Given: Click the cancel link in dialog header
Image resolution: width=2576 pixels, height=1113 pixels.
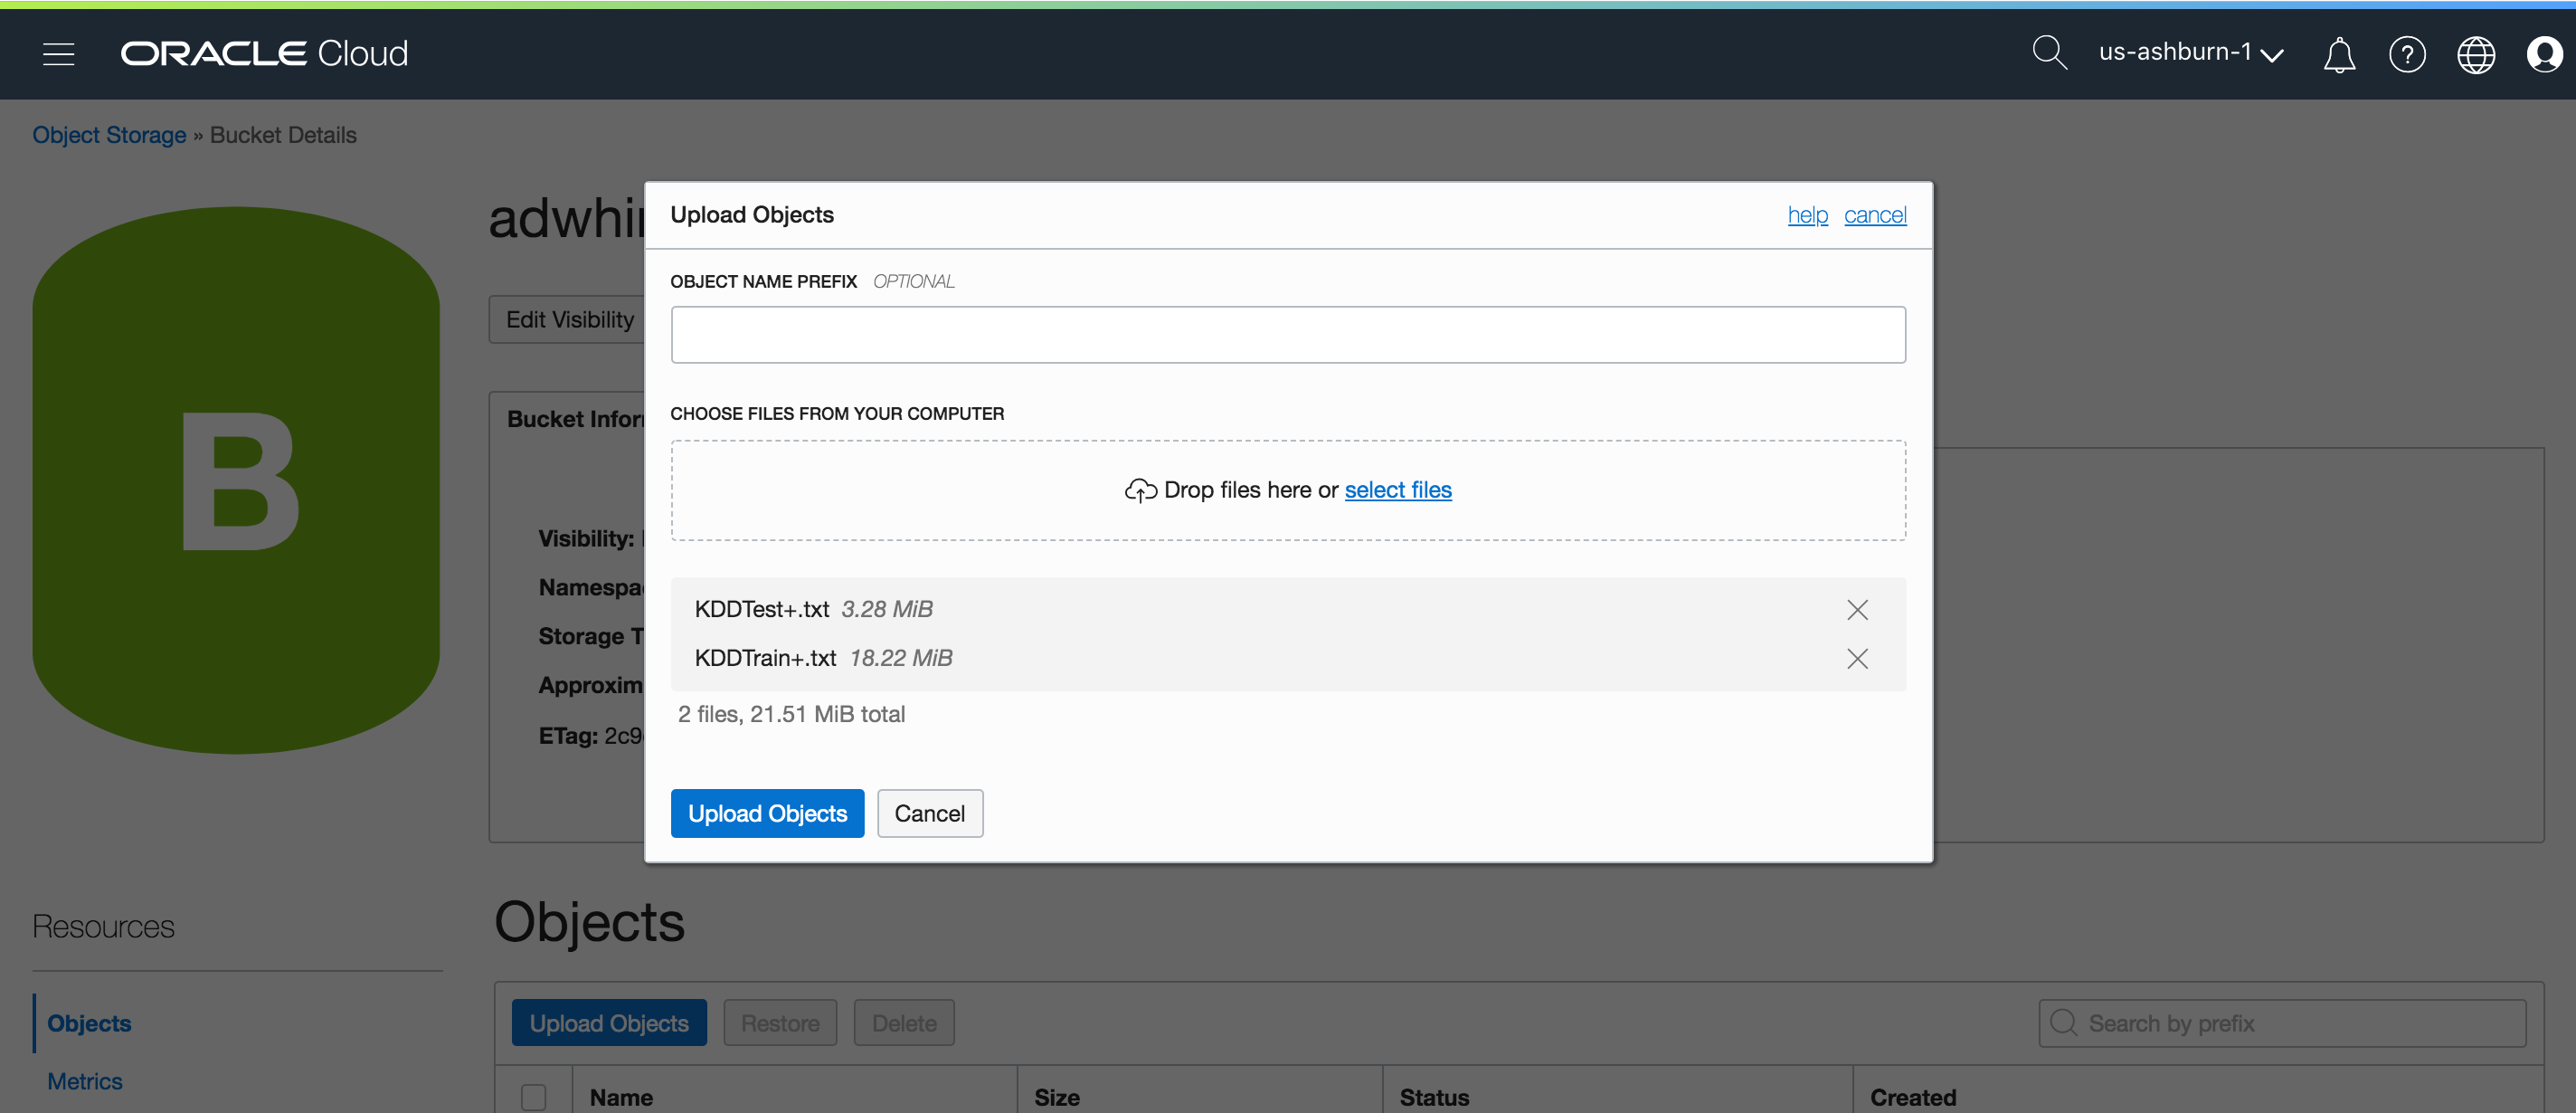Looking at the screenshot, I should 1874,215.
